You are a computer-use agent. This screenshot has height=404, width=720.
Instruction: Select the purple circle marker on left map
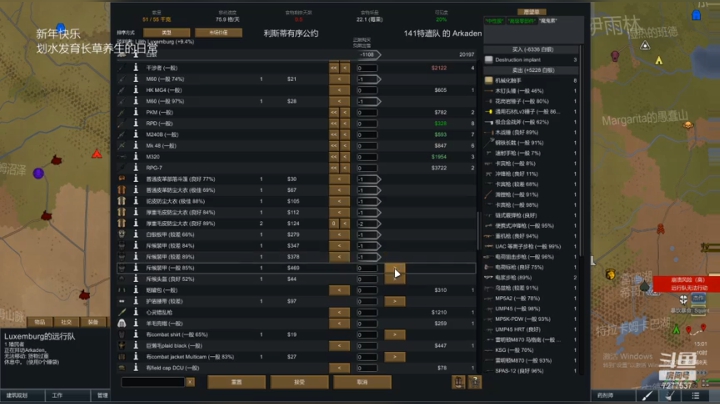39,173
